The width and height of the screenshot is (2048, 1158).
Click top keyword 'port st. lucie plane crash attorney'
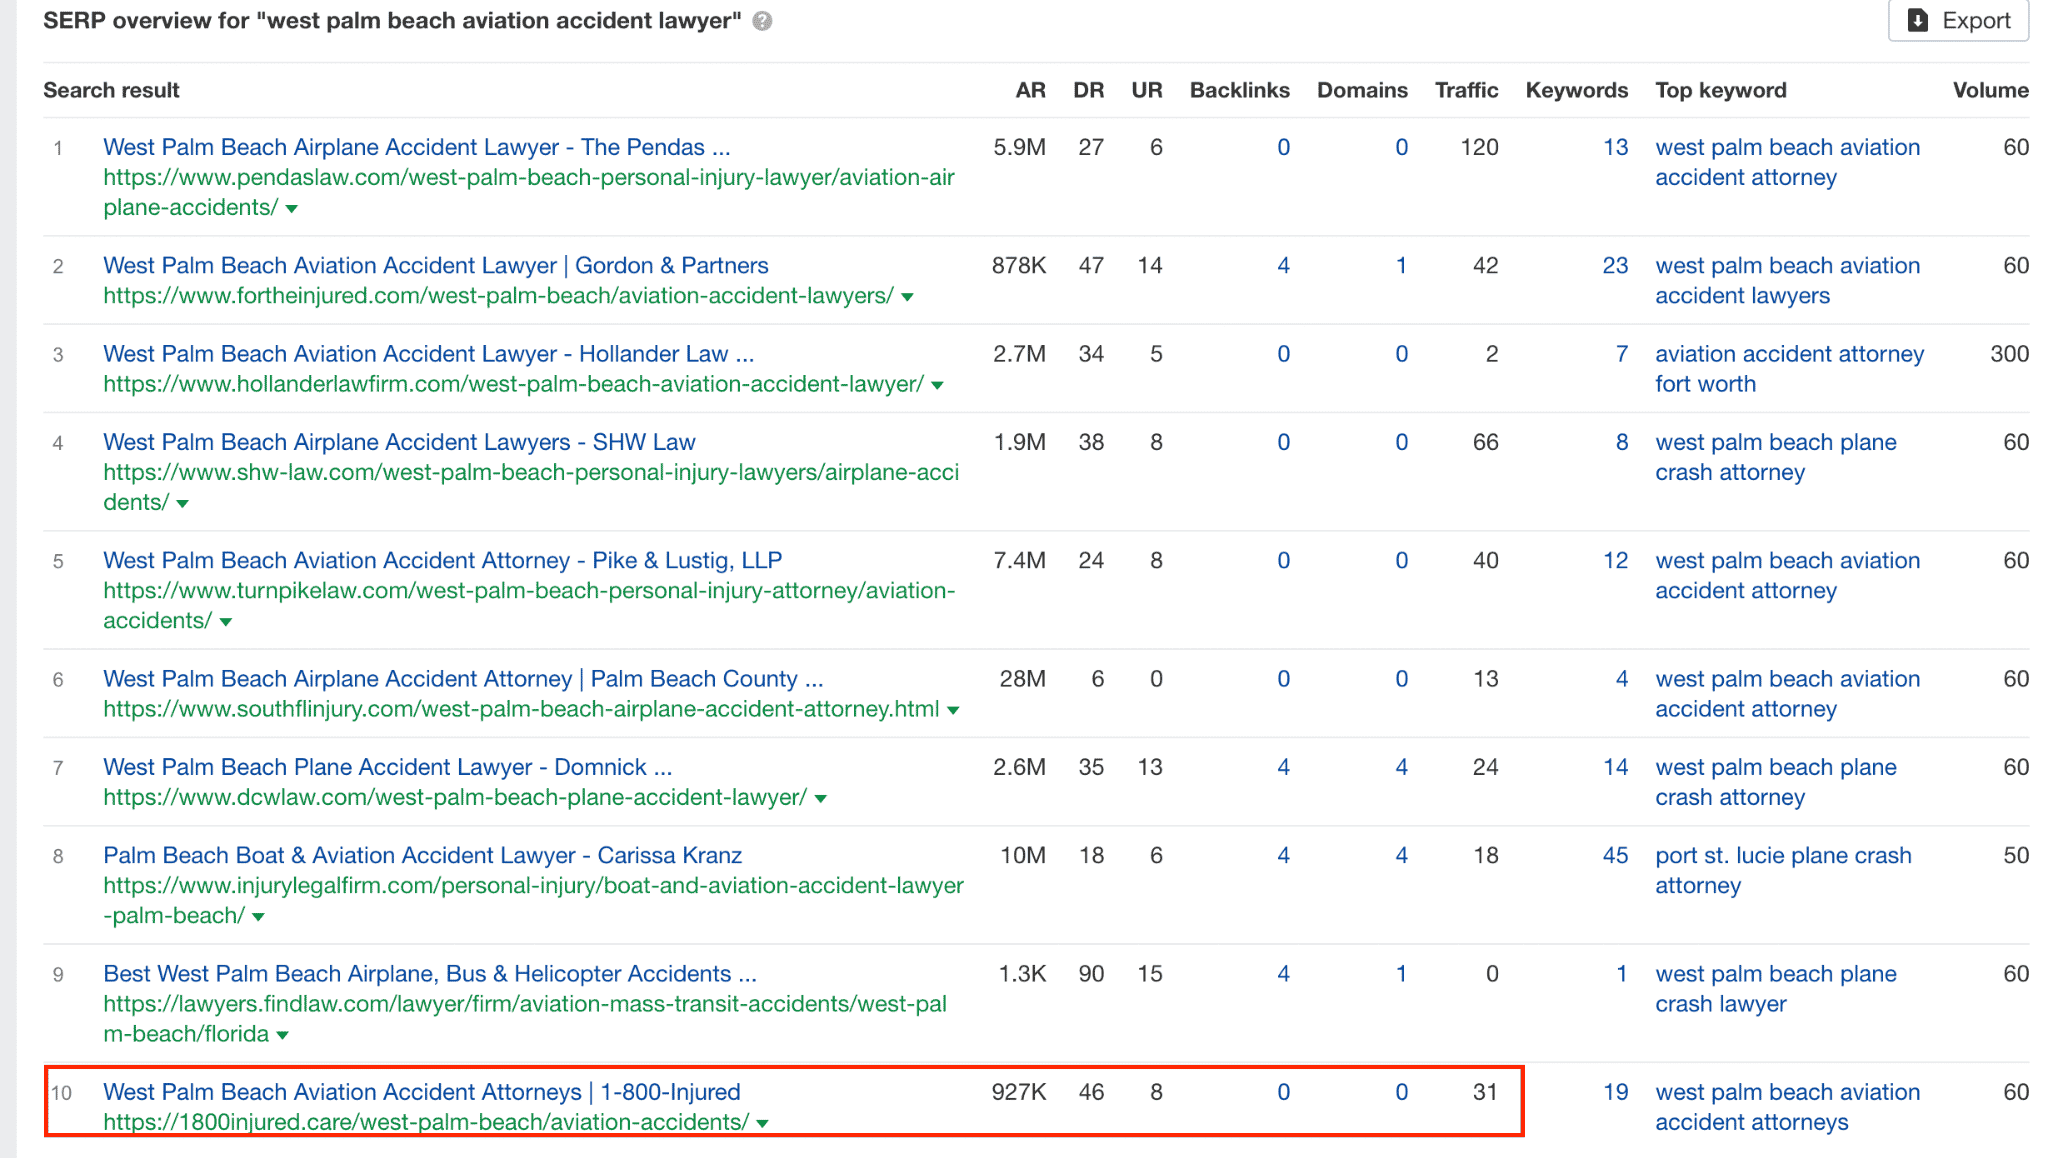click(1783, 870)
